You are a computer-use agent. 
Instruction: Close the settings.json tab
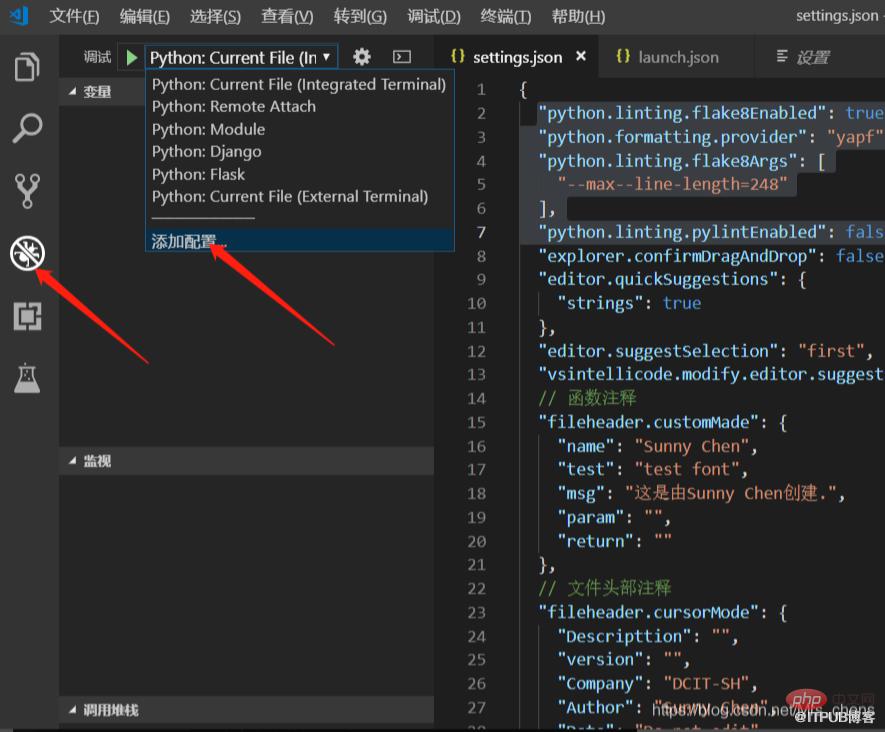[581, 56]
